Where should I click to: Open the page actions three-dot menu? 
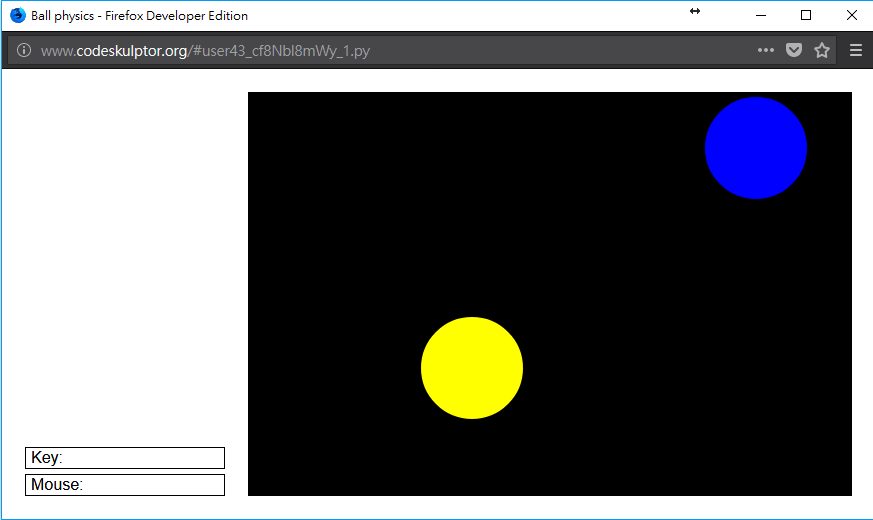[x=765, y=51]
